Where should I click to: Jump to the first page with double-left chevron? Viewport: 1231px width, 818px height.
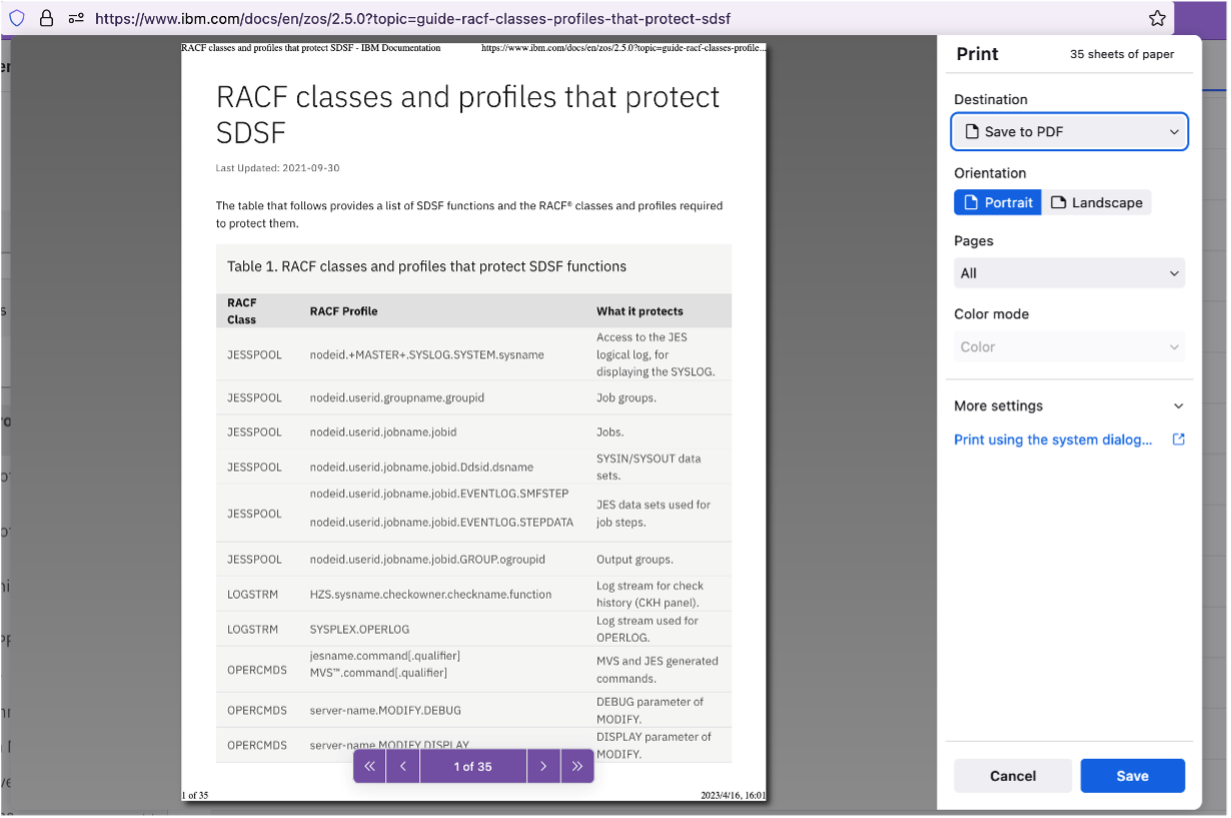(369, 765)
